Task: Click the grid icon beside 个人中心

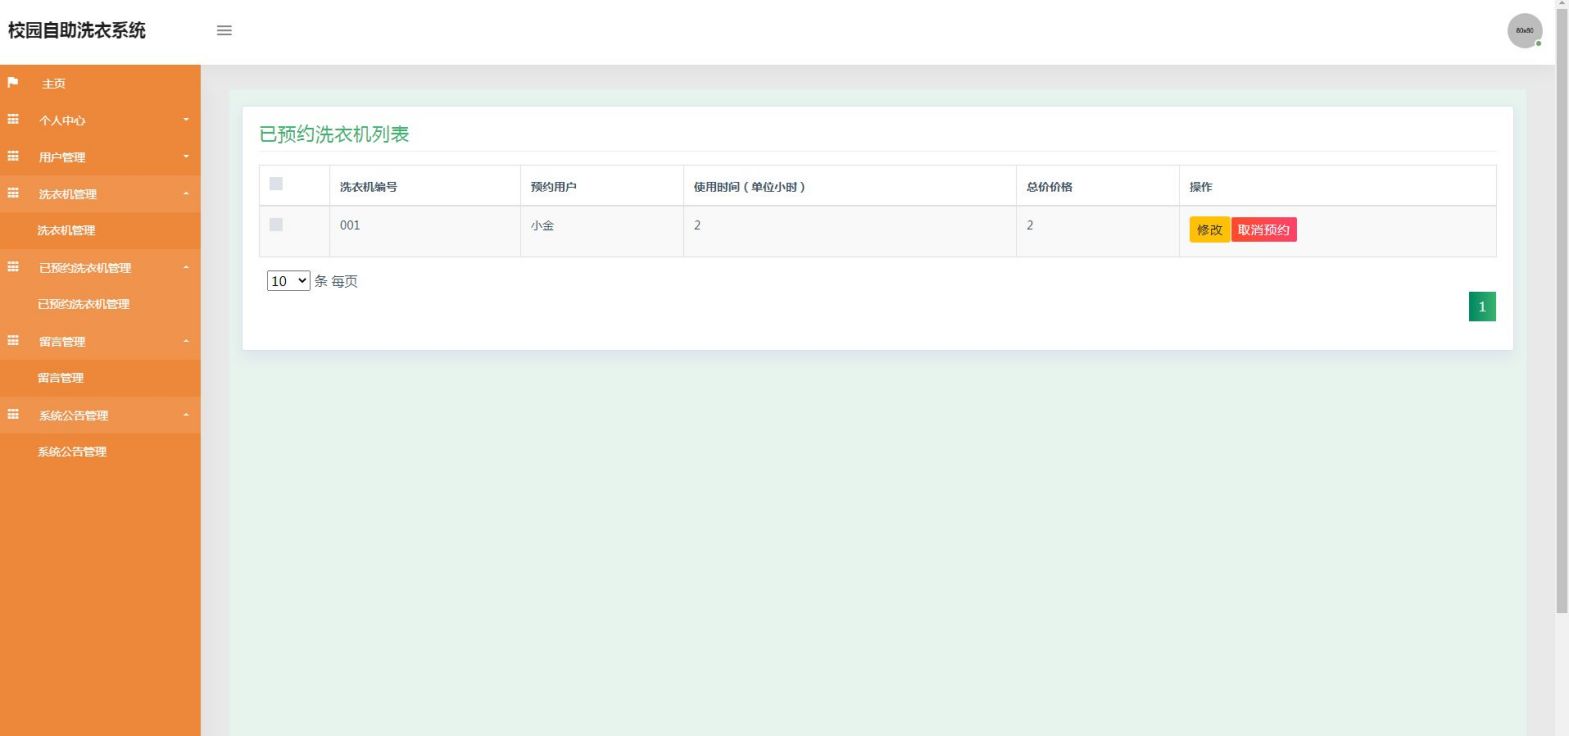Action: tap(13, 119)
